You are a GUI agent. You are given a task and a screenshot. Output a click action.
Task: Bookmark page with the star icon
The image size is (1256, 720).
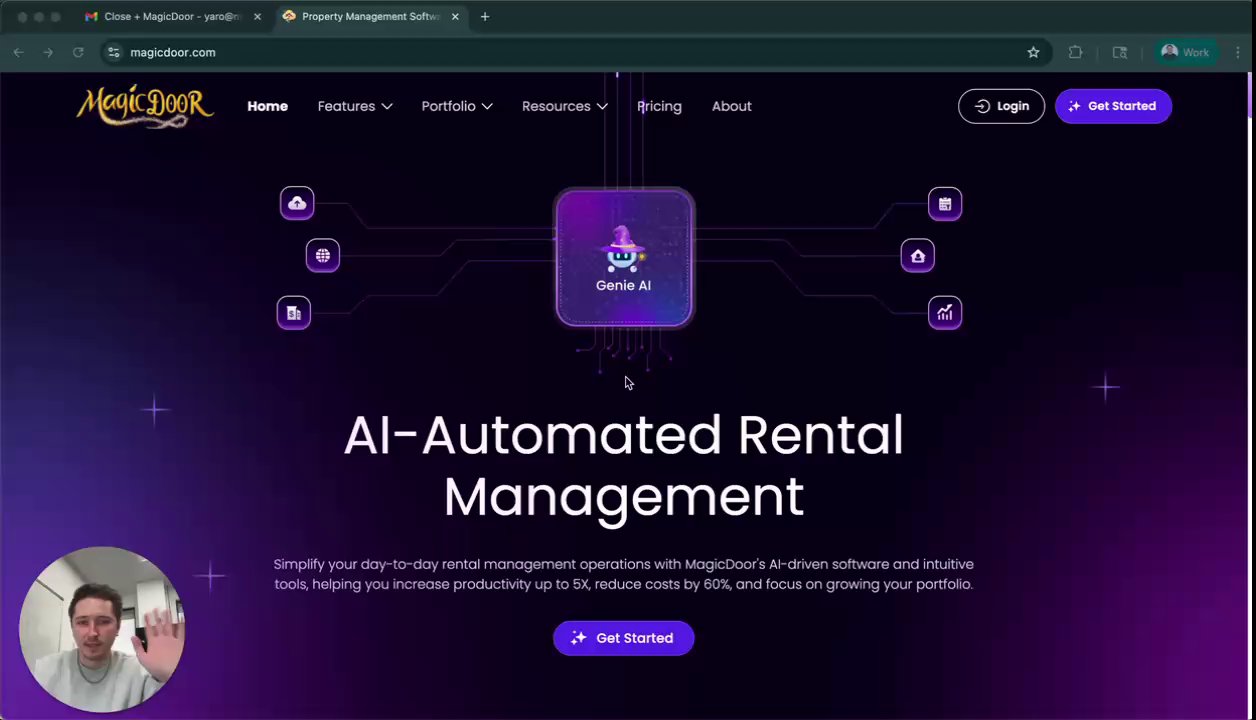point(1033,52)
